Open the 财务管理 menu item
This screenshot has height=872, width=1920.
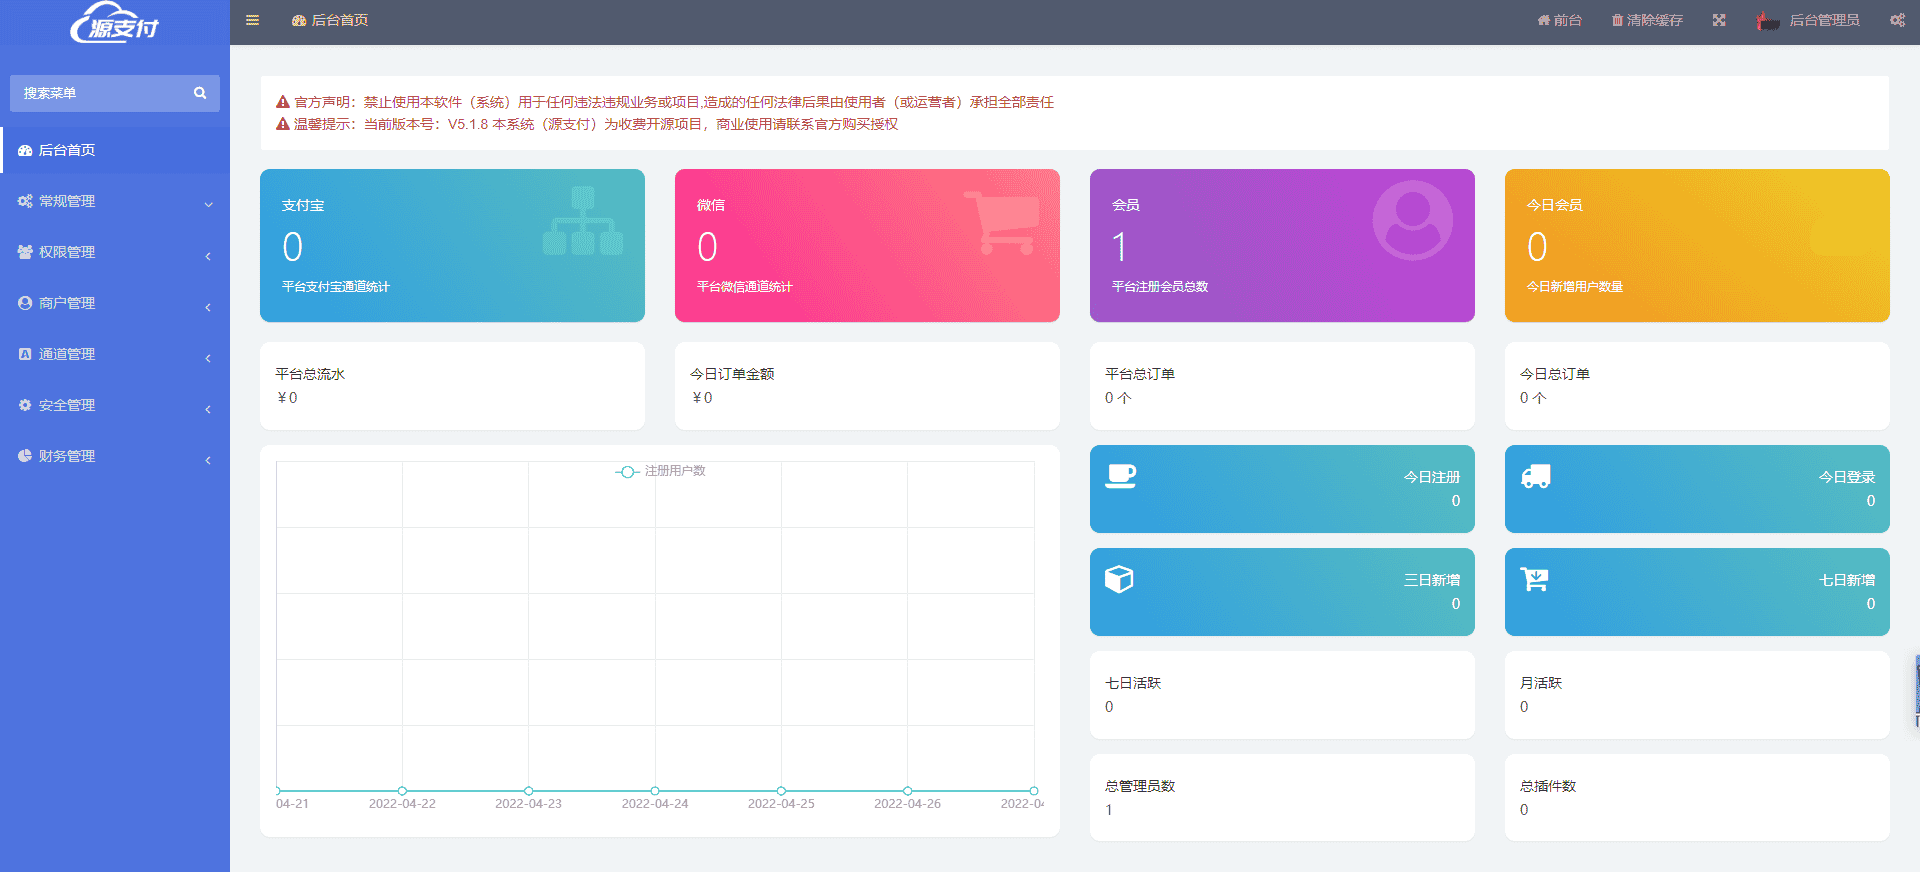[x=115, y=456]
